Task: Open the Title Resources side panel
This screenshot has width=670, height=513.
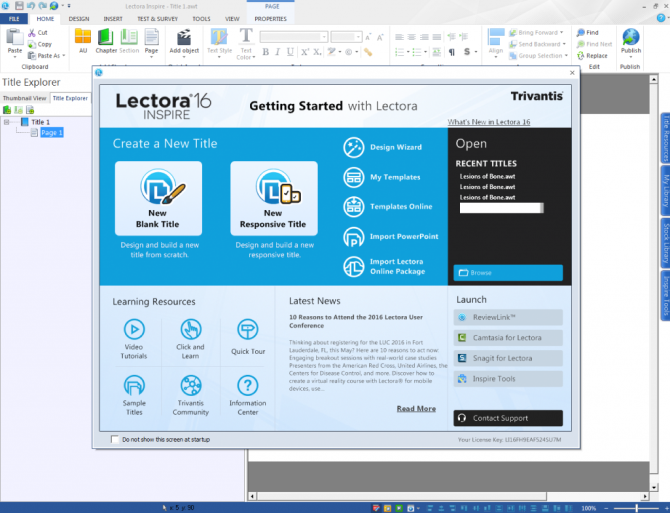Action: click(665, 138)
